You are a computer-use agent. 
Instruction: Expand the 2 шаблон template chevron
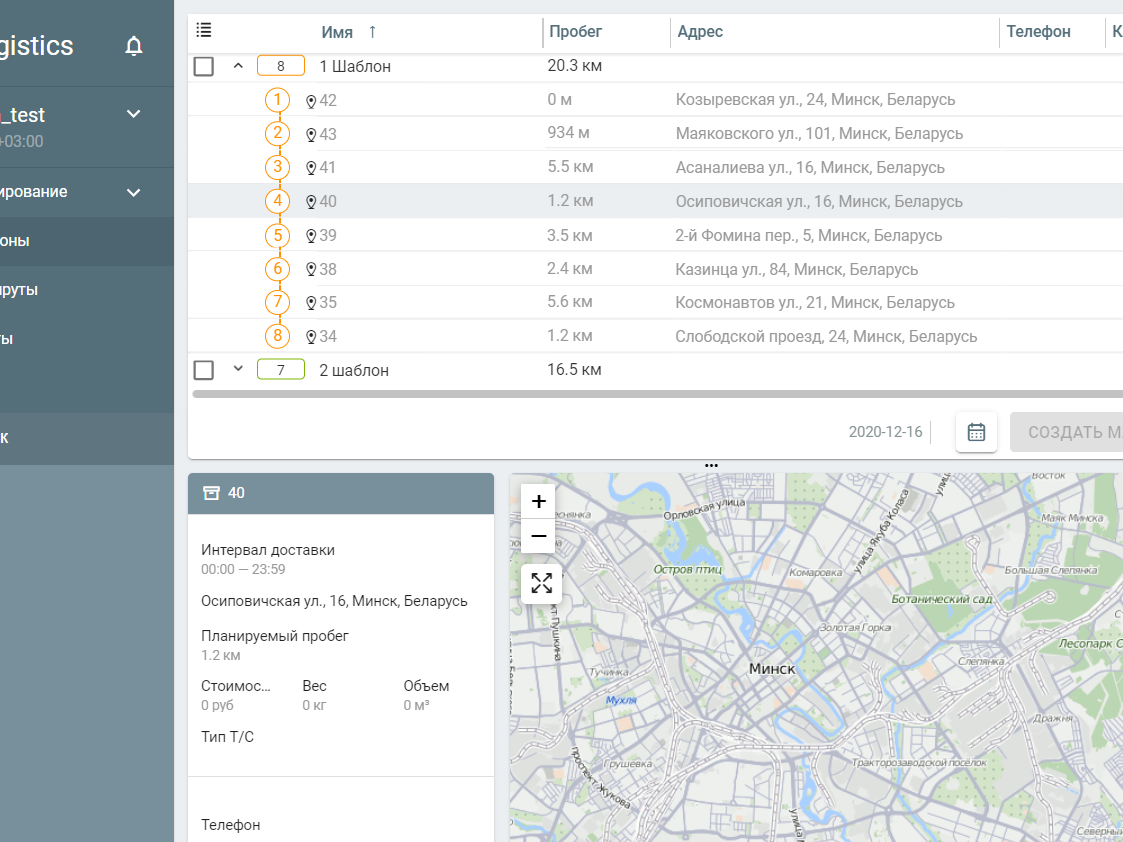click(x=238, y=369)
